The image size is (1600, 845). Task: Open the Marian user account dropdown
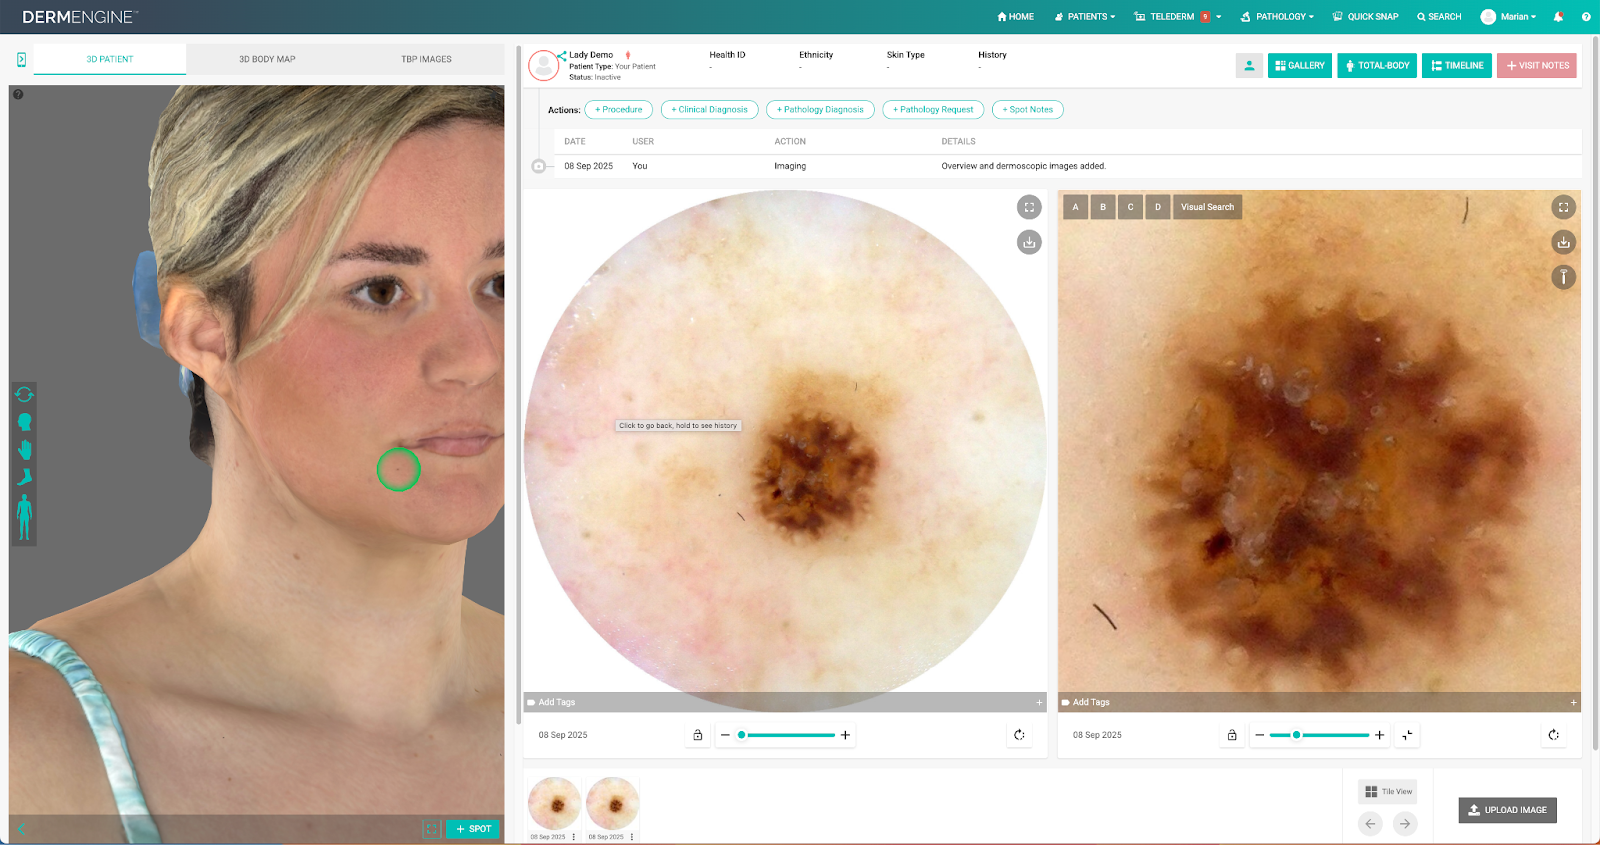click(1509, 17)
